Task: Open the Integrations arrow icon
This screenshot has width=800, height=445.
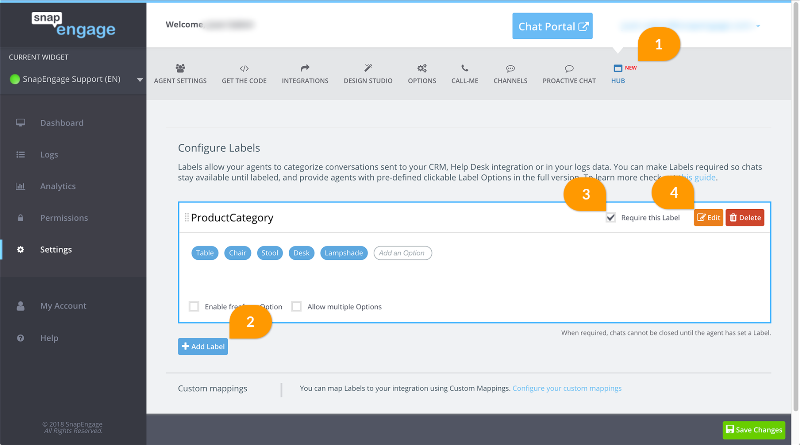Action: click(305, 68)
